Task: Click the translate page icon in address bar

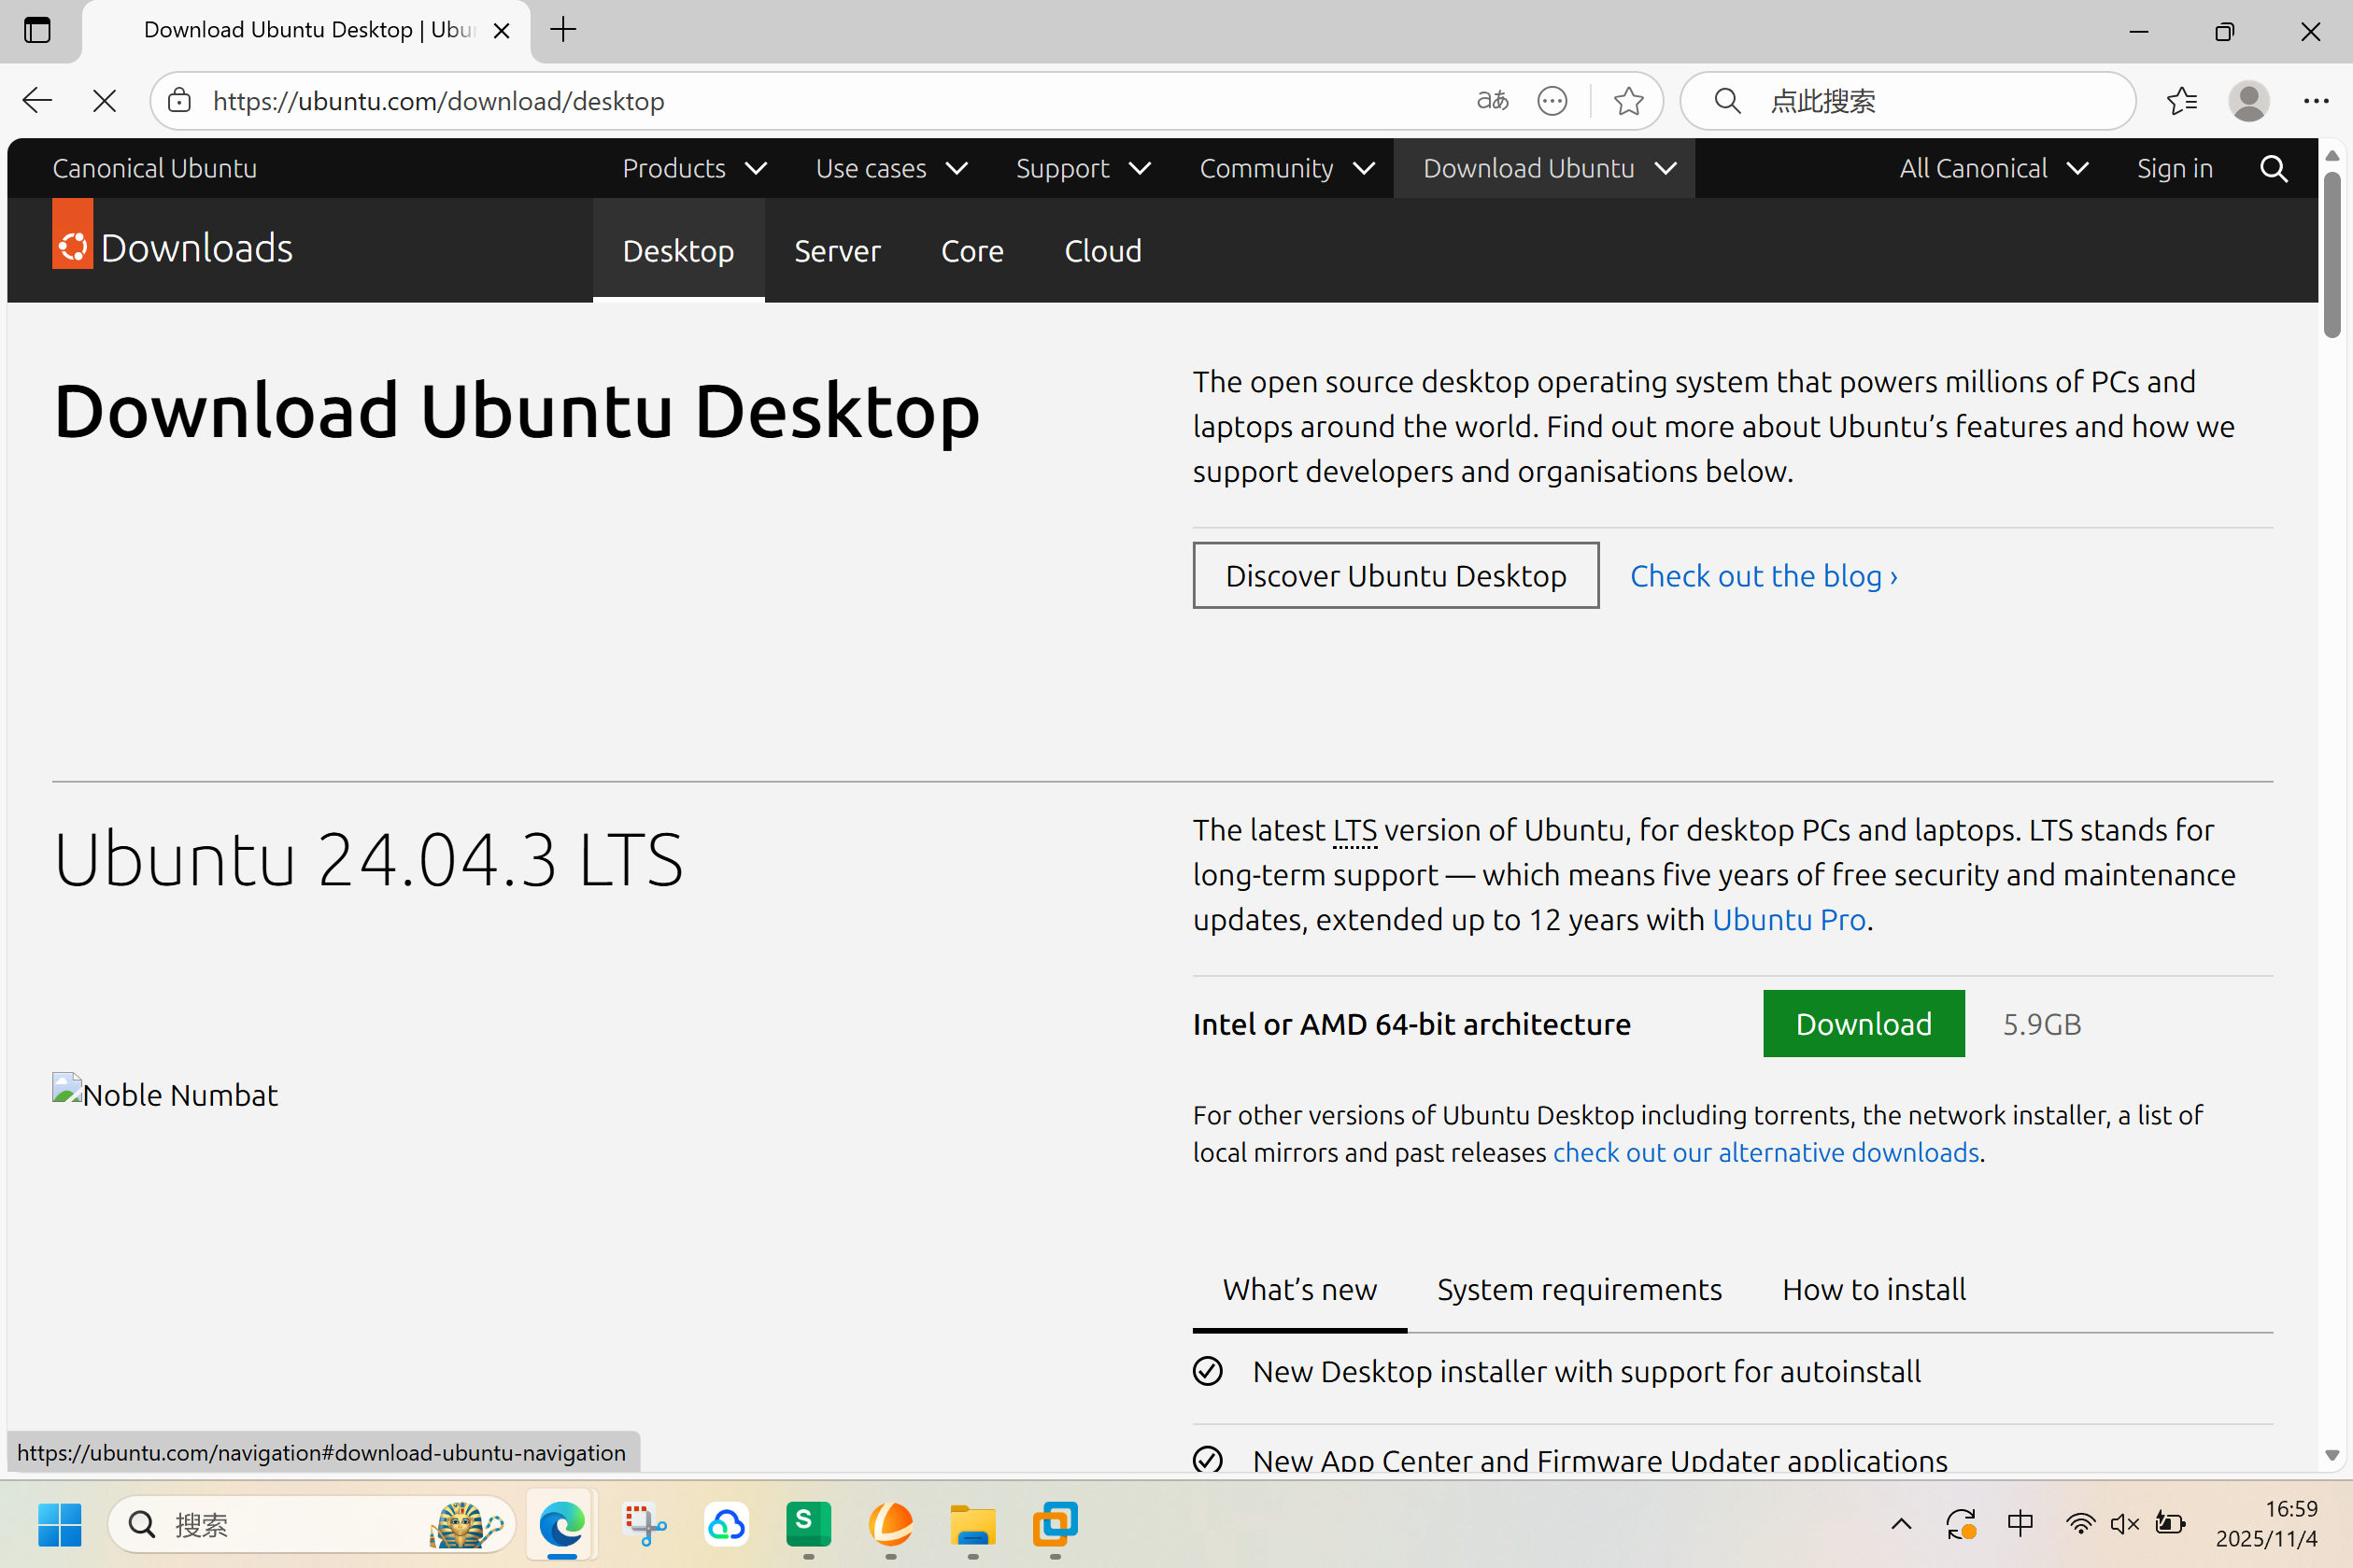Action: (1492, 101)
